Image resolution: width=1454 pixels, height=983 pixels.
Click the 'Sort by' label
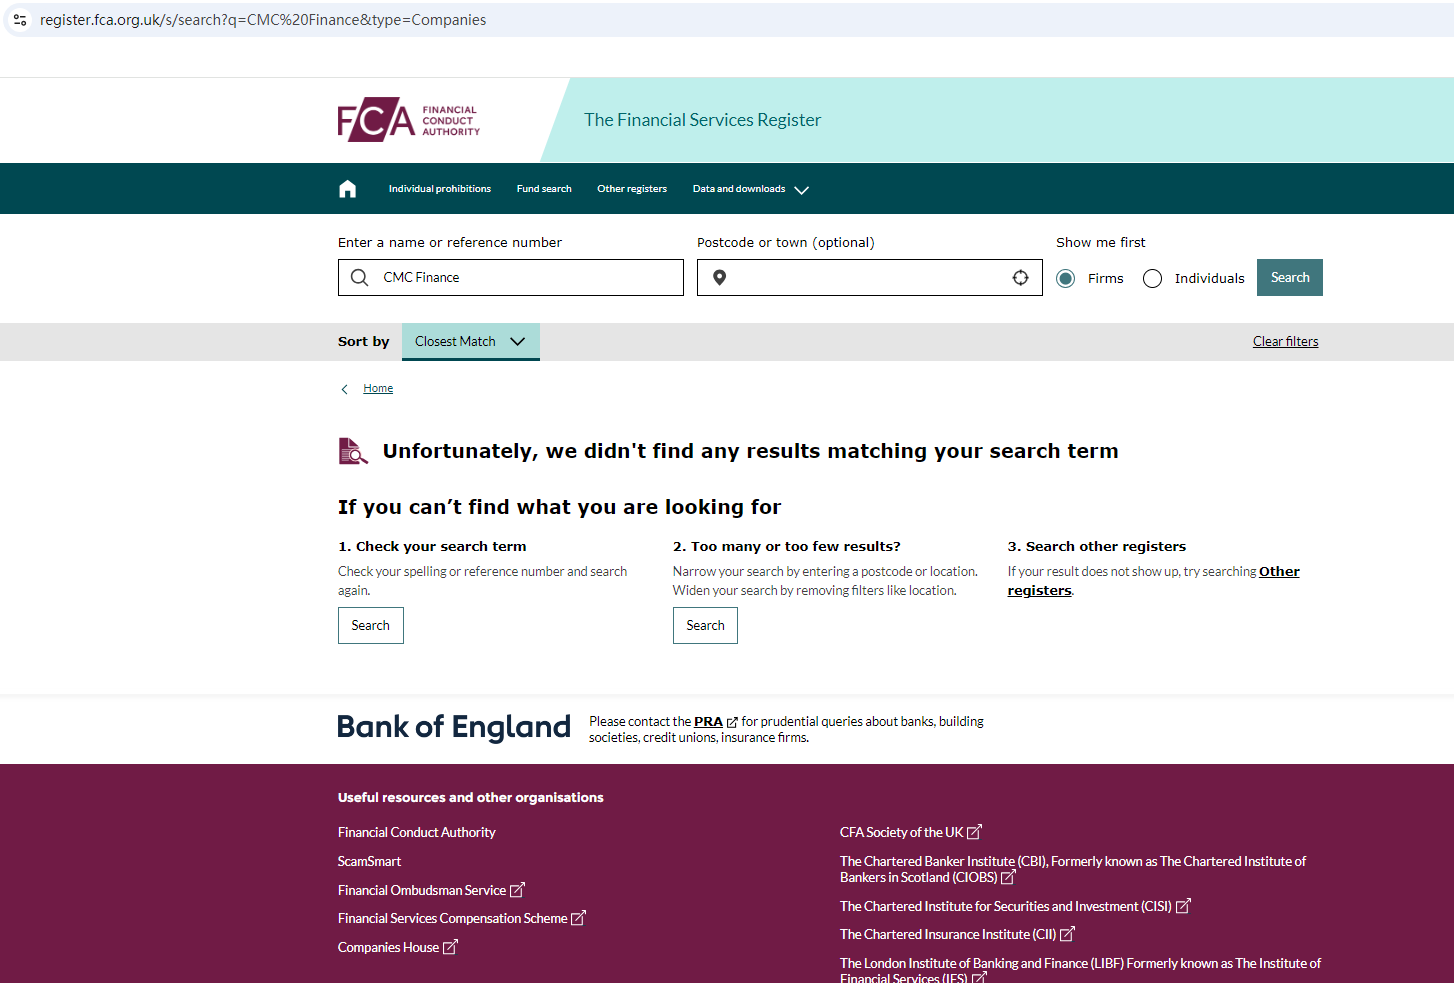click(x=364, y=341)
